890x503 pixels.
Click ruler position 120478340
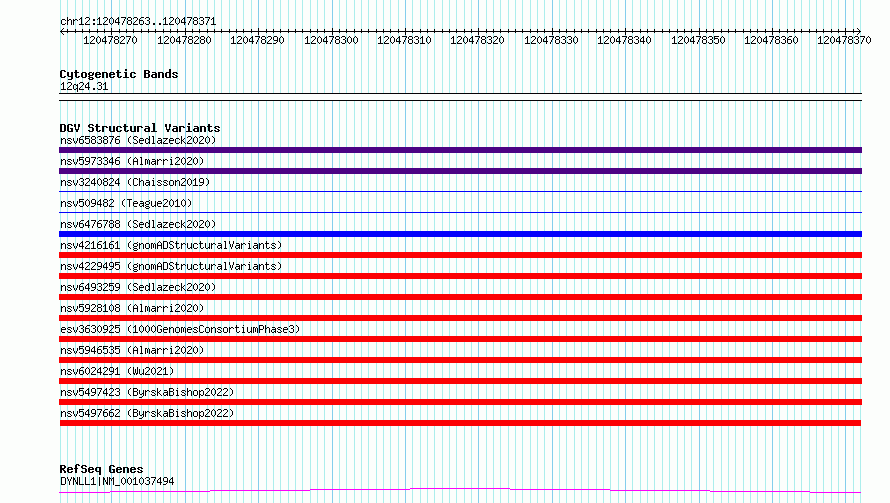click(624, 40)
